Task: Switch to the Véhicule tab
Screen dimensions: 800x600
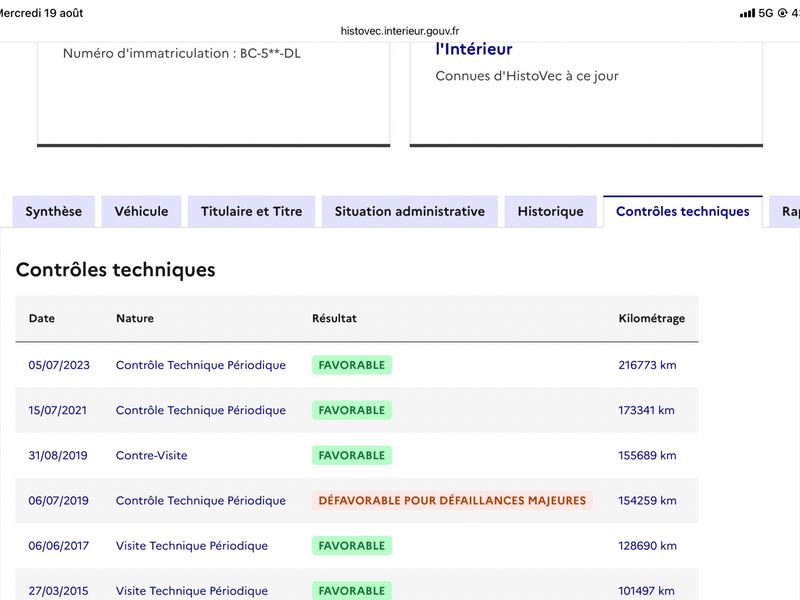Action: [141, 211]
